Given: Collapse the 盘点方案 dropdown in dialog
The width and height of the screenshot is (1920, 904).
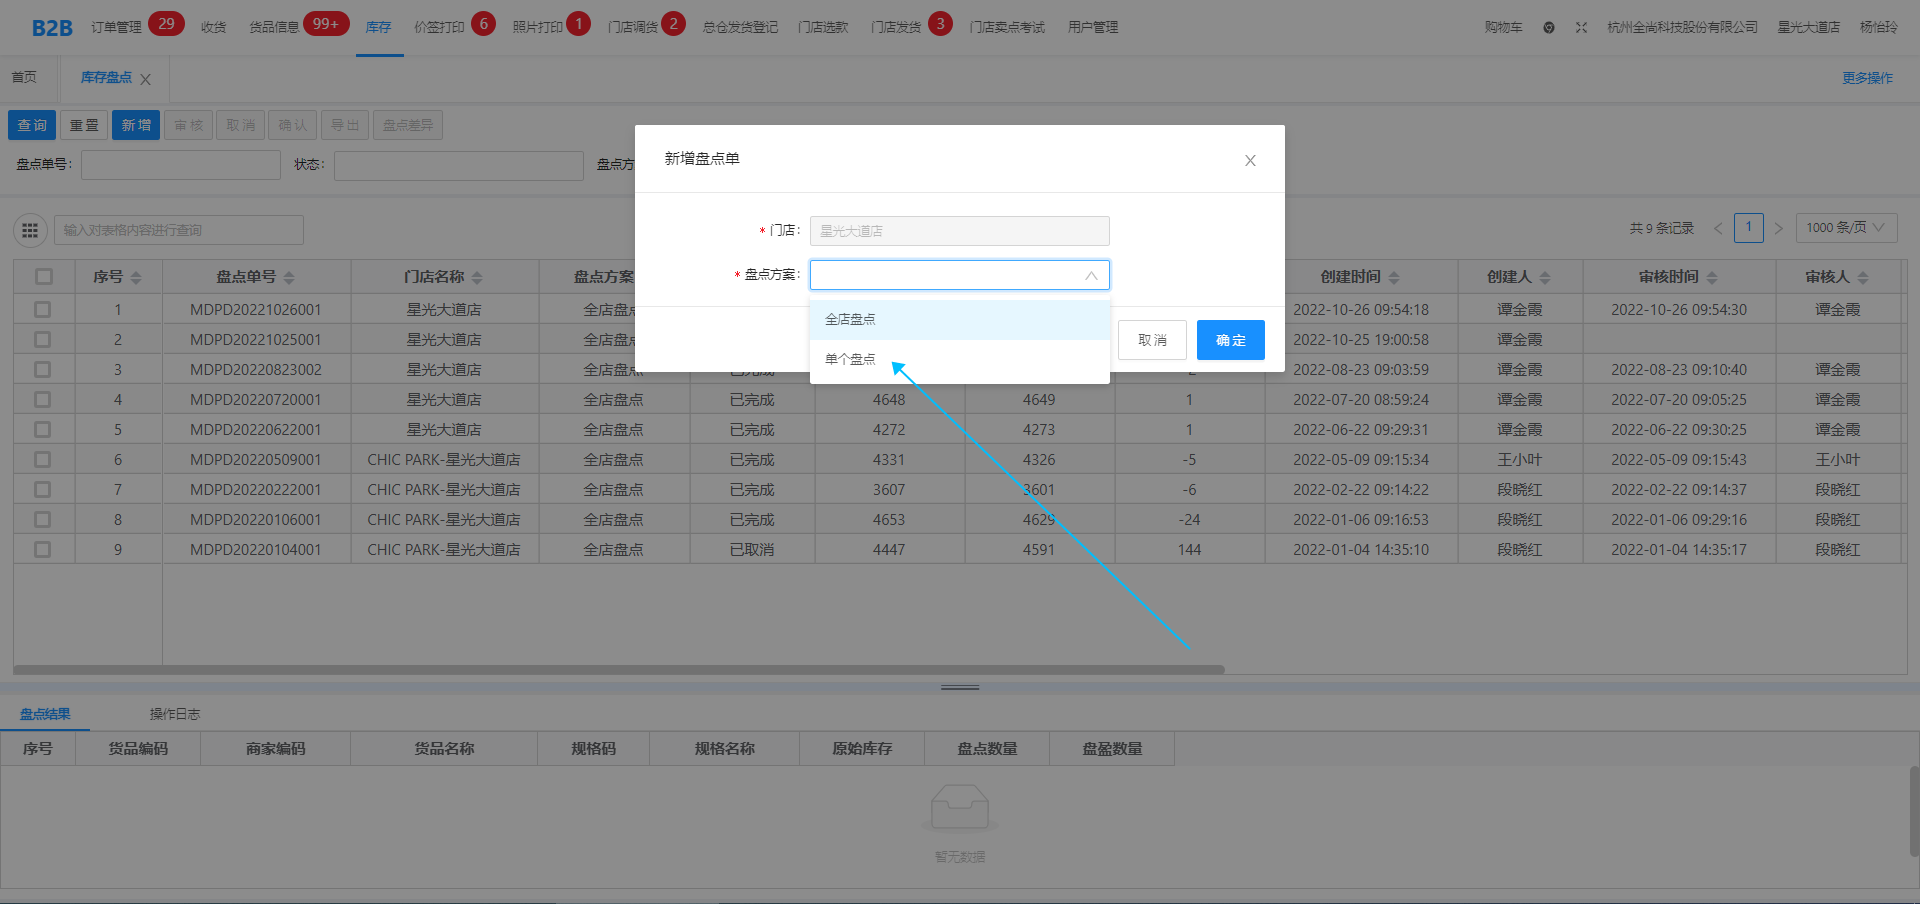Looking at the screenshot, I should 1091,276.
